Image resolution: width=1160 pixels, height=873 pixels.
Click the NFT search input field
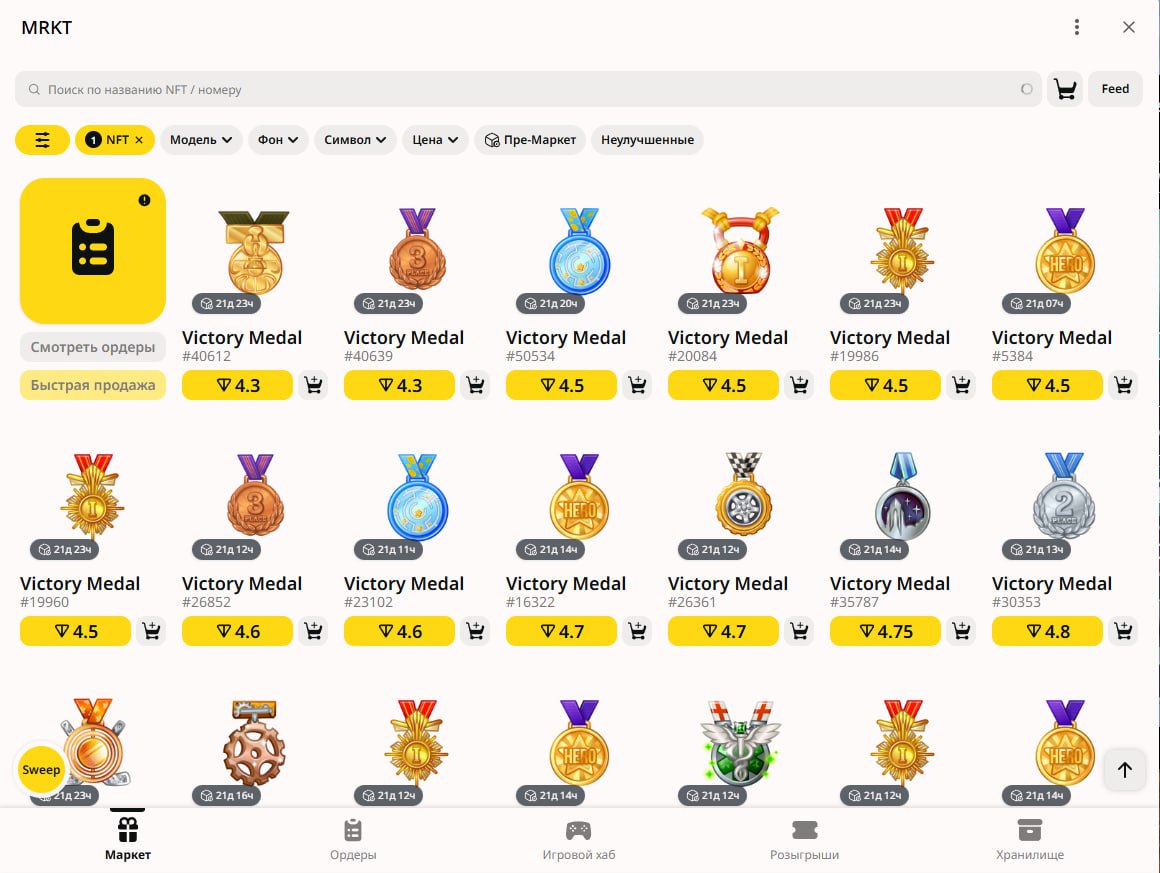pos(520,89)
